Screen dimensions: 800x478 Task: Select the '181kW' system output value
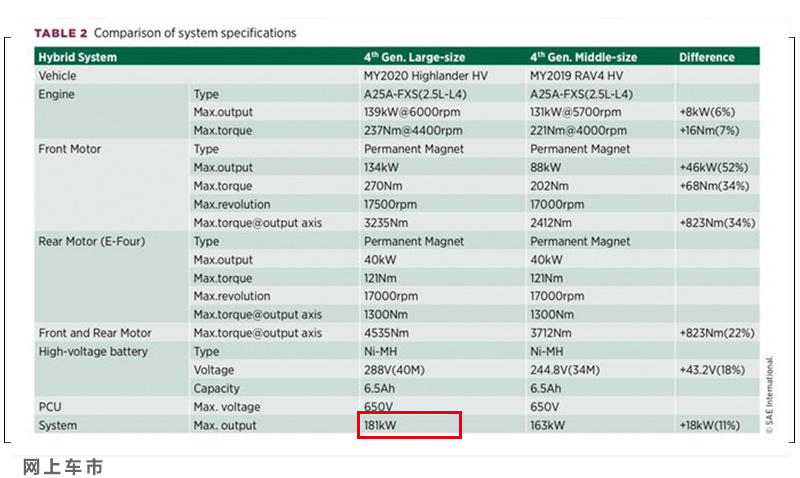click(x=380, y=425)
